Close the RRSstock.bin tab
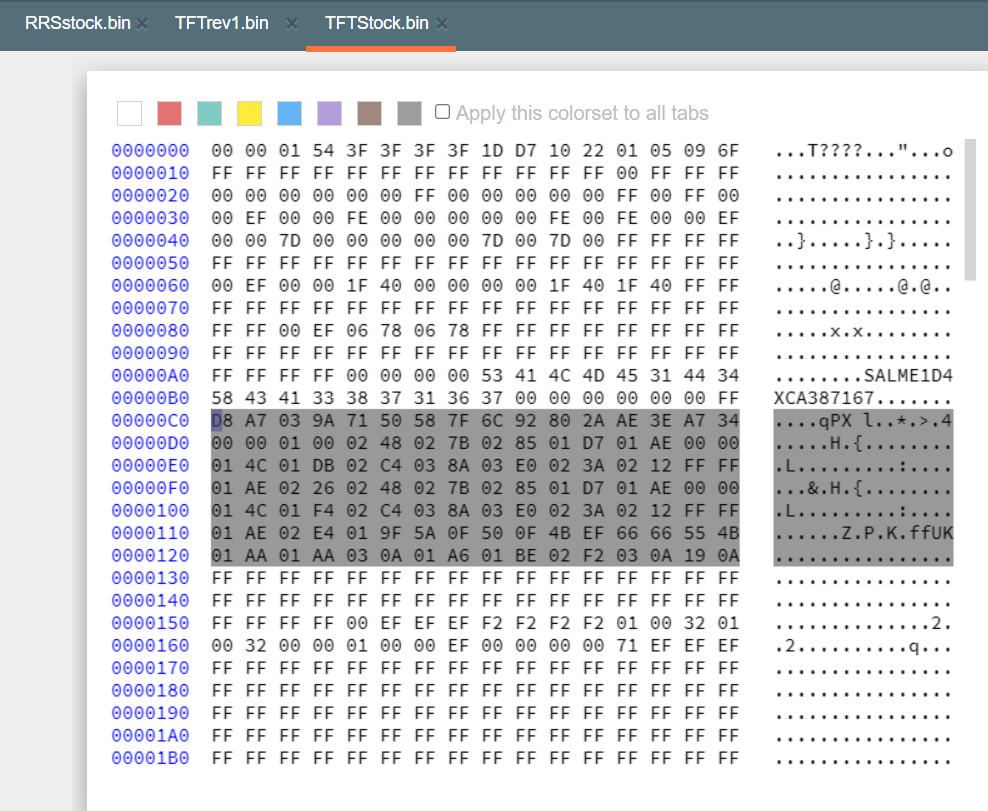Image resolution: width=988 pixels, height=811 pixels. (x=143, y=25)
